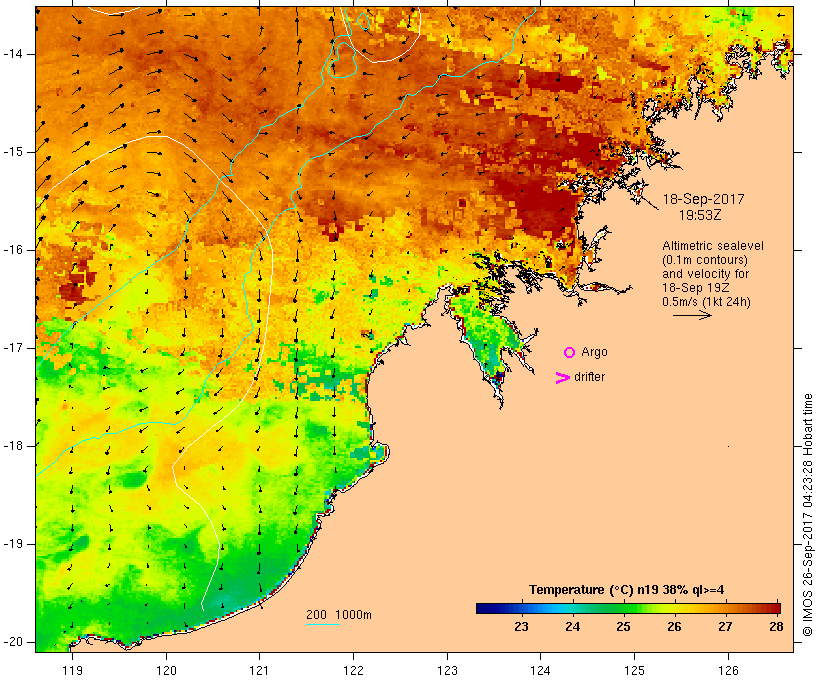This screenshot has height=680, width=820.
Task: Click the 'Temperature (°C) n19 38% ql>=4' title
Action: click(x=627, y=590)
